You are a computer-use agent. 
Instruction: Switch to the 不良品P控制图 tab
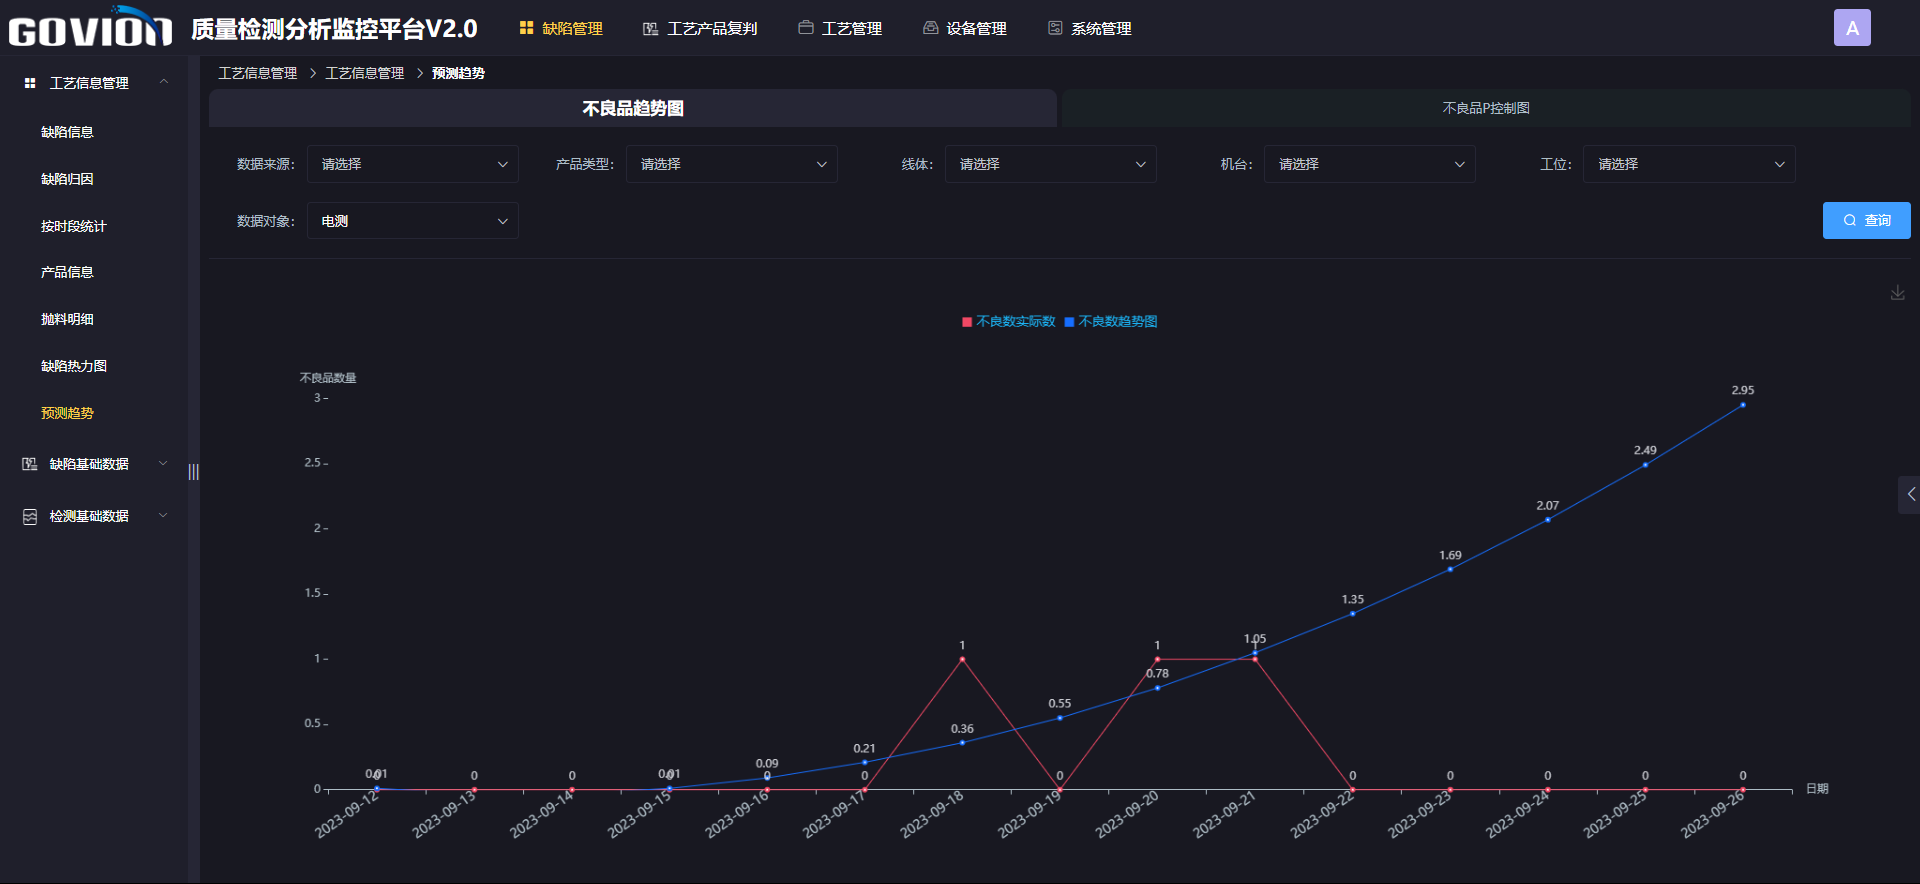(1485, 108)
